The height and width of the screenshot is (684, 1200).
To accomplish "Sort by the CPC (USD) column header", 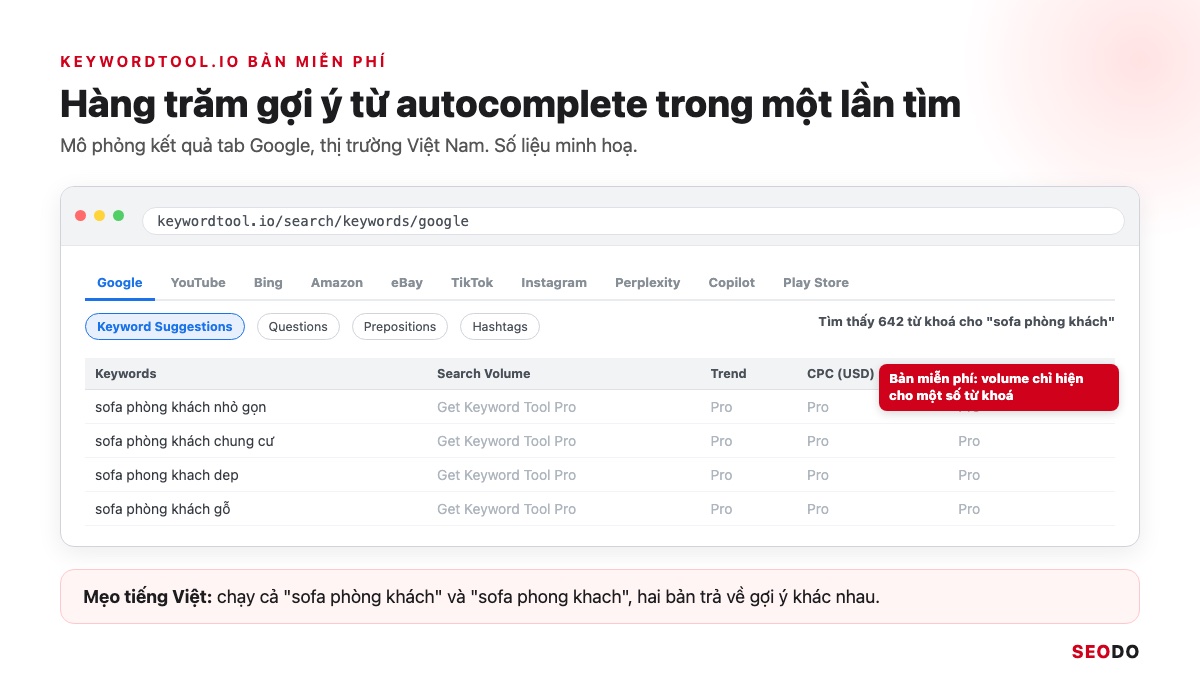I will click(x=841, y=374).
